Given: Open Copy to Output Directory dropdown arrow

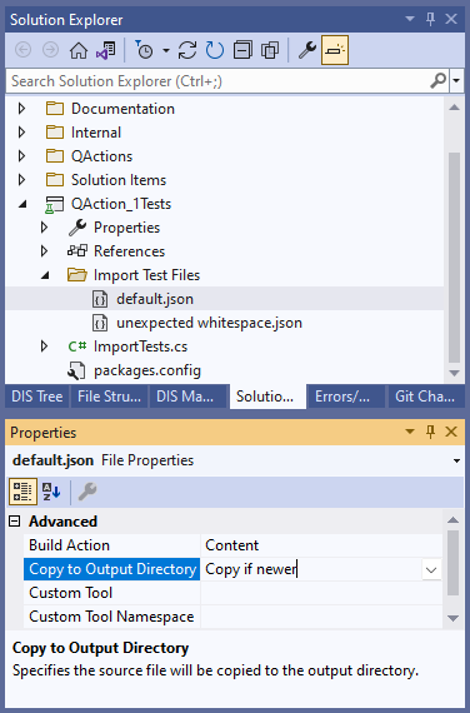Looking at the screenshot, I should click(x=431, y=569).
